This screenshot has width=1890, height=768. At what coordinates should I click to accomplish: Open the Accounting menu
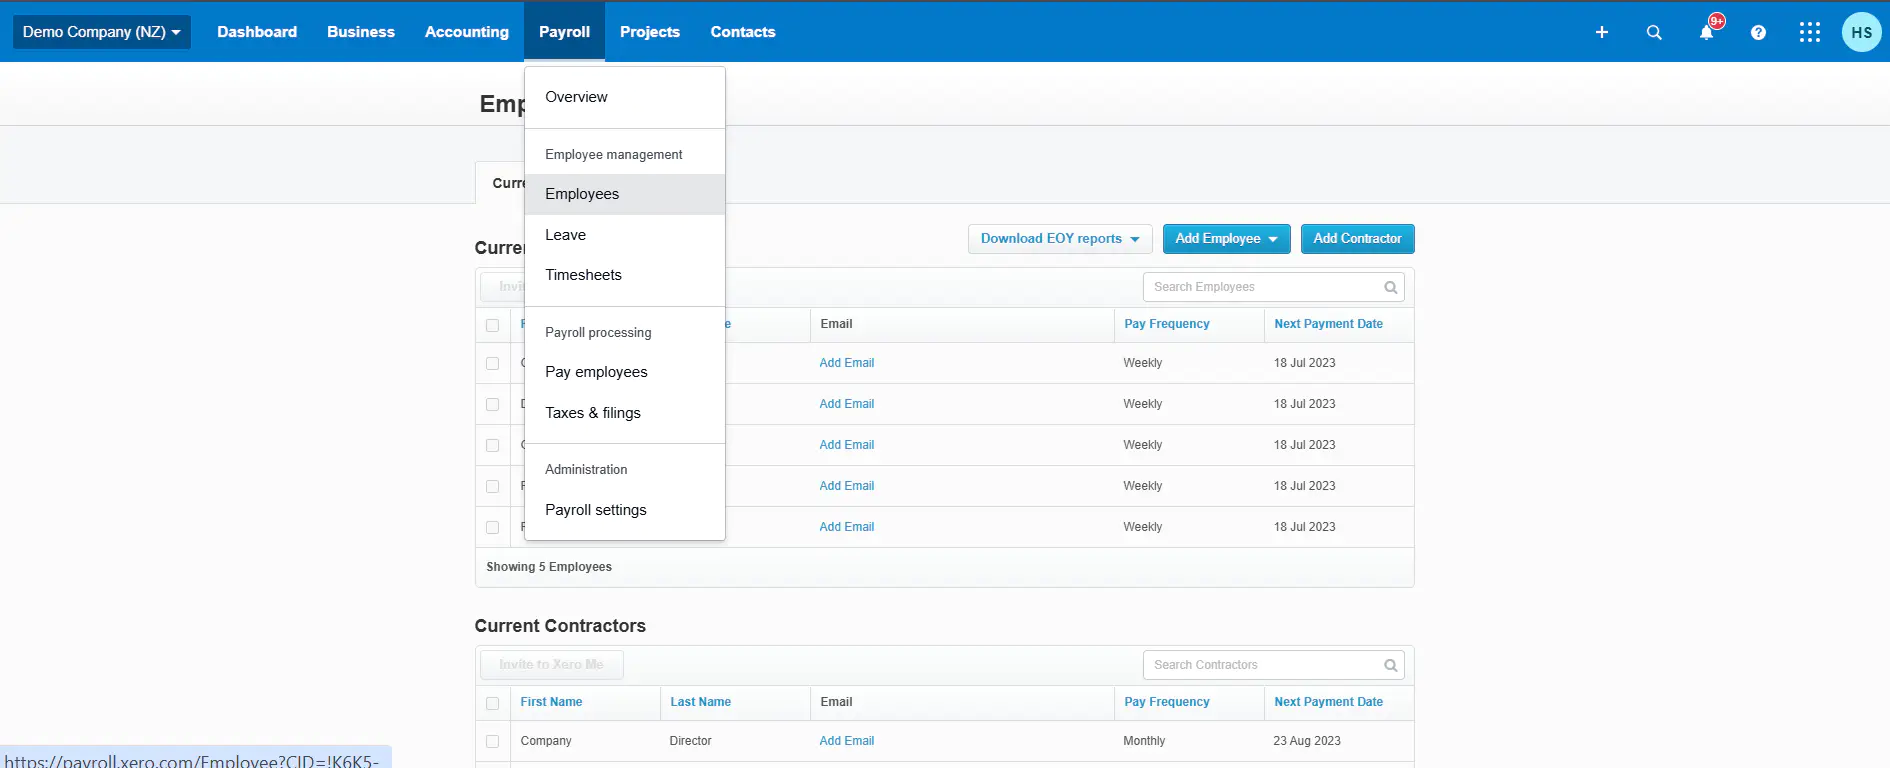click(467, 32)
